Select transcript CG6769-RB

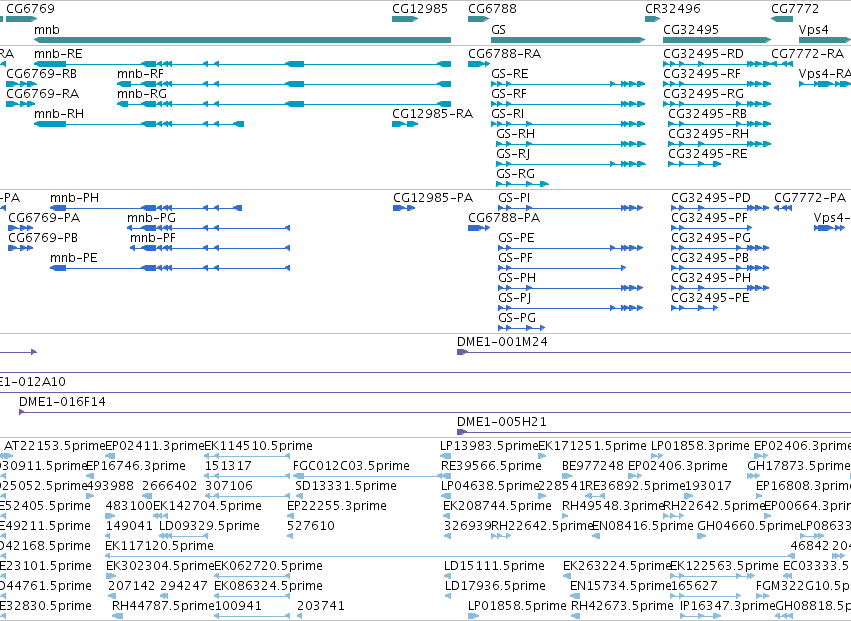tap(21, 84)
